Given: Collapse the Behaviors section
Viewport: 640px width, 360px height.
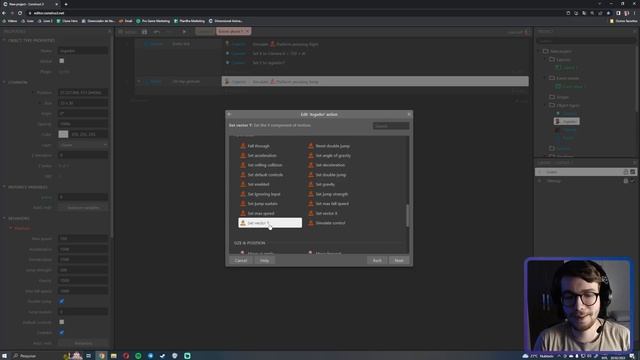Looking at the screenshot, I should (4, 218).
